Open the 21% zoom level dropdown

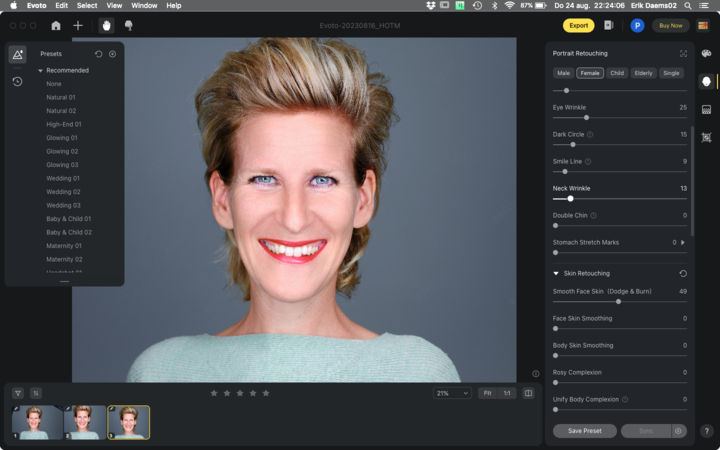click(452, 393)
